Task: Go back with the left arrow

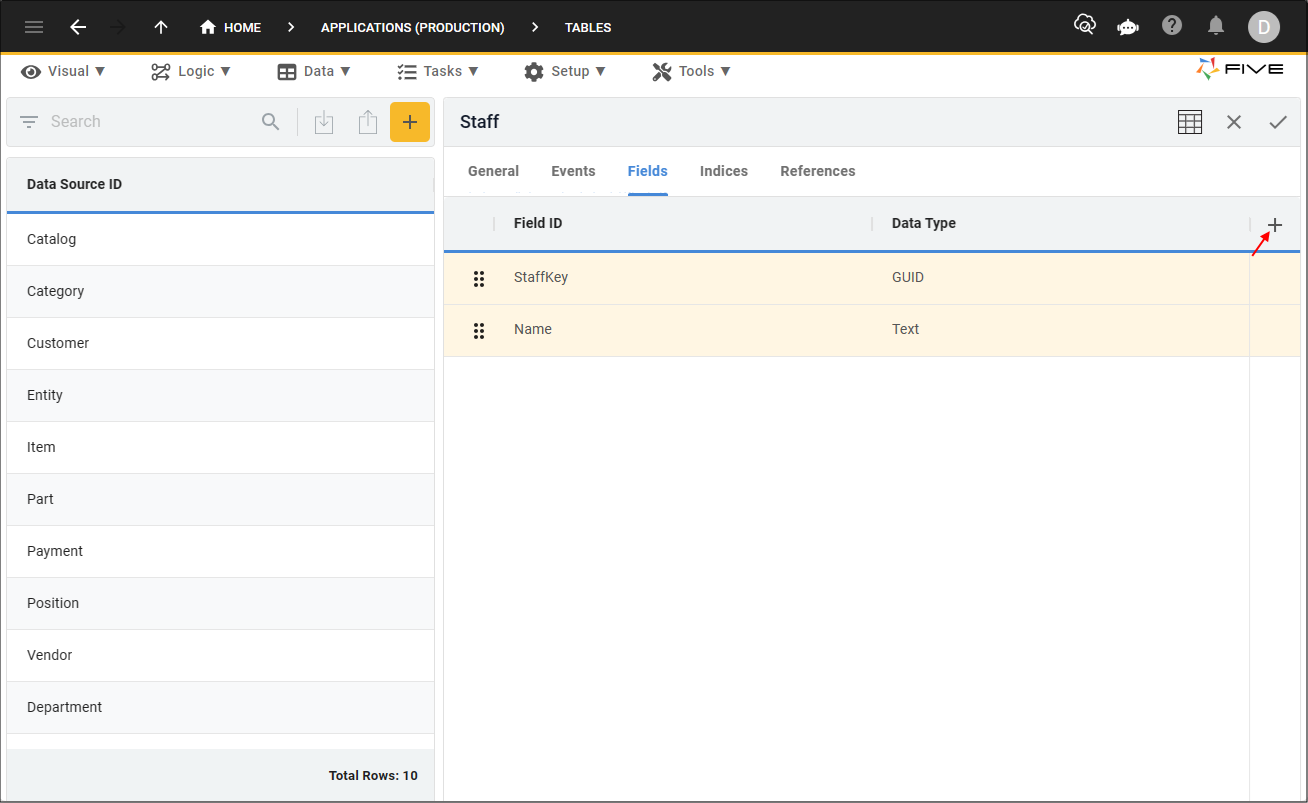Action: (78, 27)
